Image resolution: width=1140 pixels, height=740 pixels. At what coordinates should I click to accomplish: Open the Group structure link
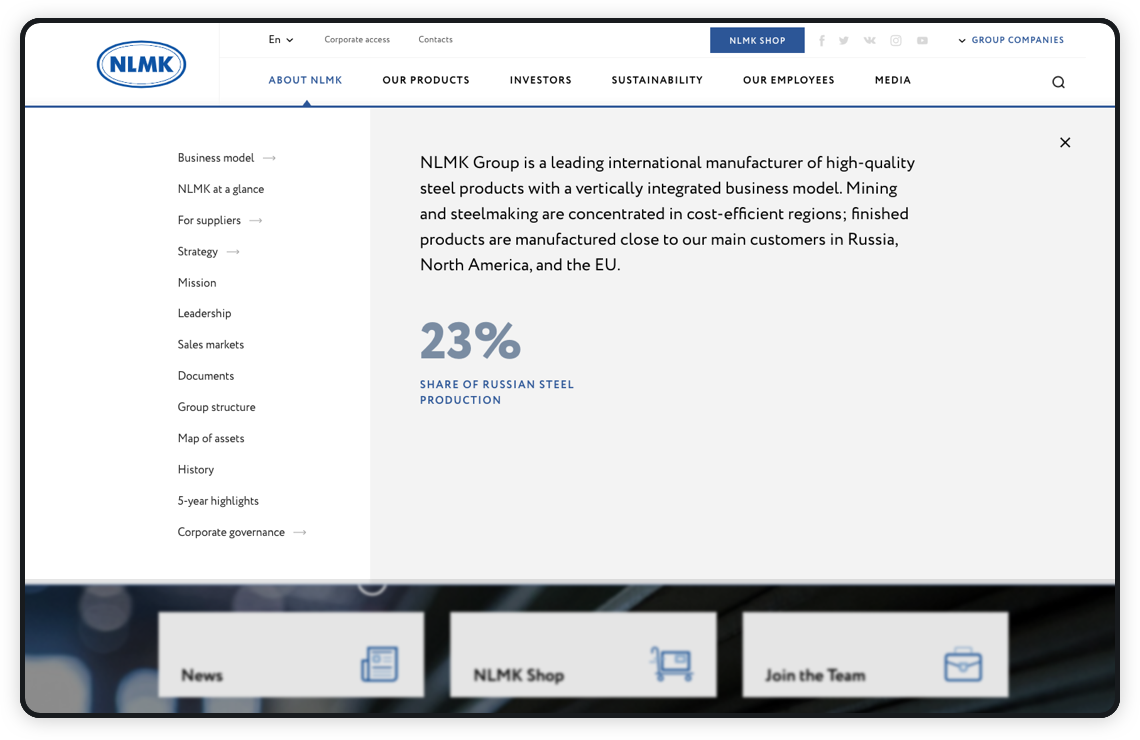[217, 407]
